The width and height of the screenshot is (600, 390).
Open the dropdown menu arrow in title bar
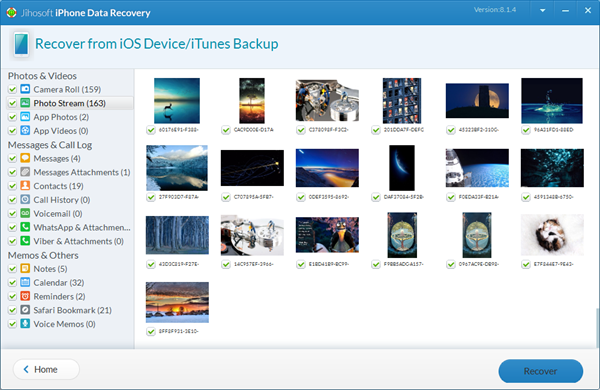pyautogui.click(x=542, y=11)
